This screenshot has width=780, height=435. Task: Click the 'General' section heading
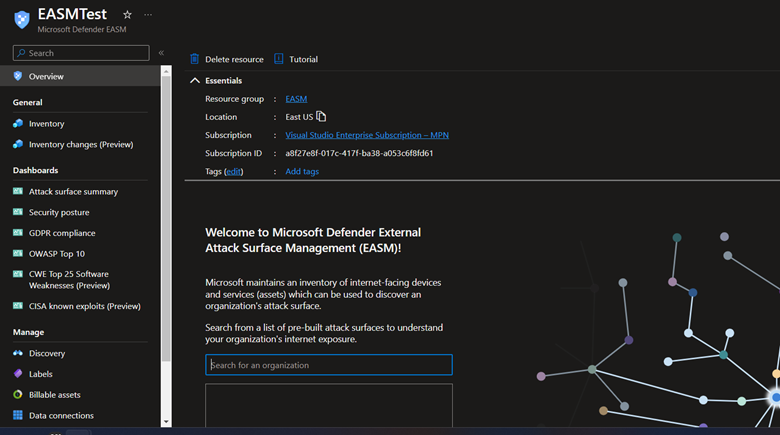pyautogui.click(x=27, y=102)
